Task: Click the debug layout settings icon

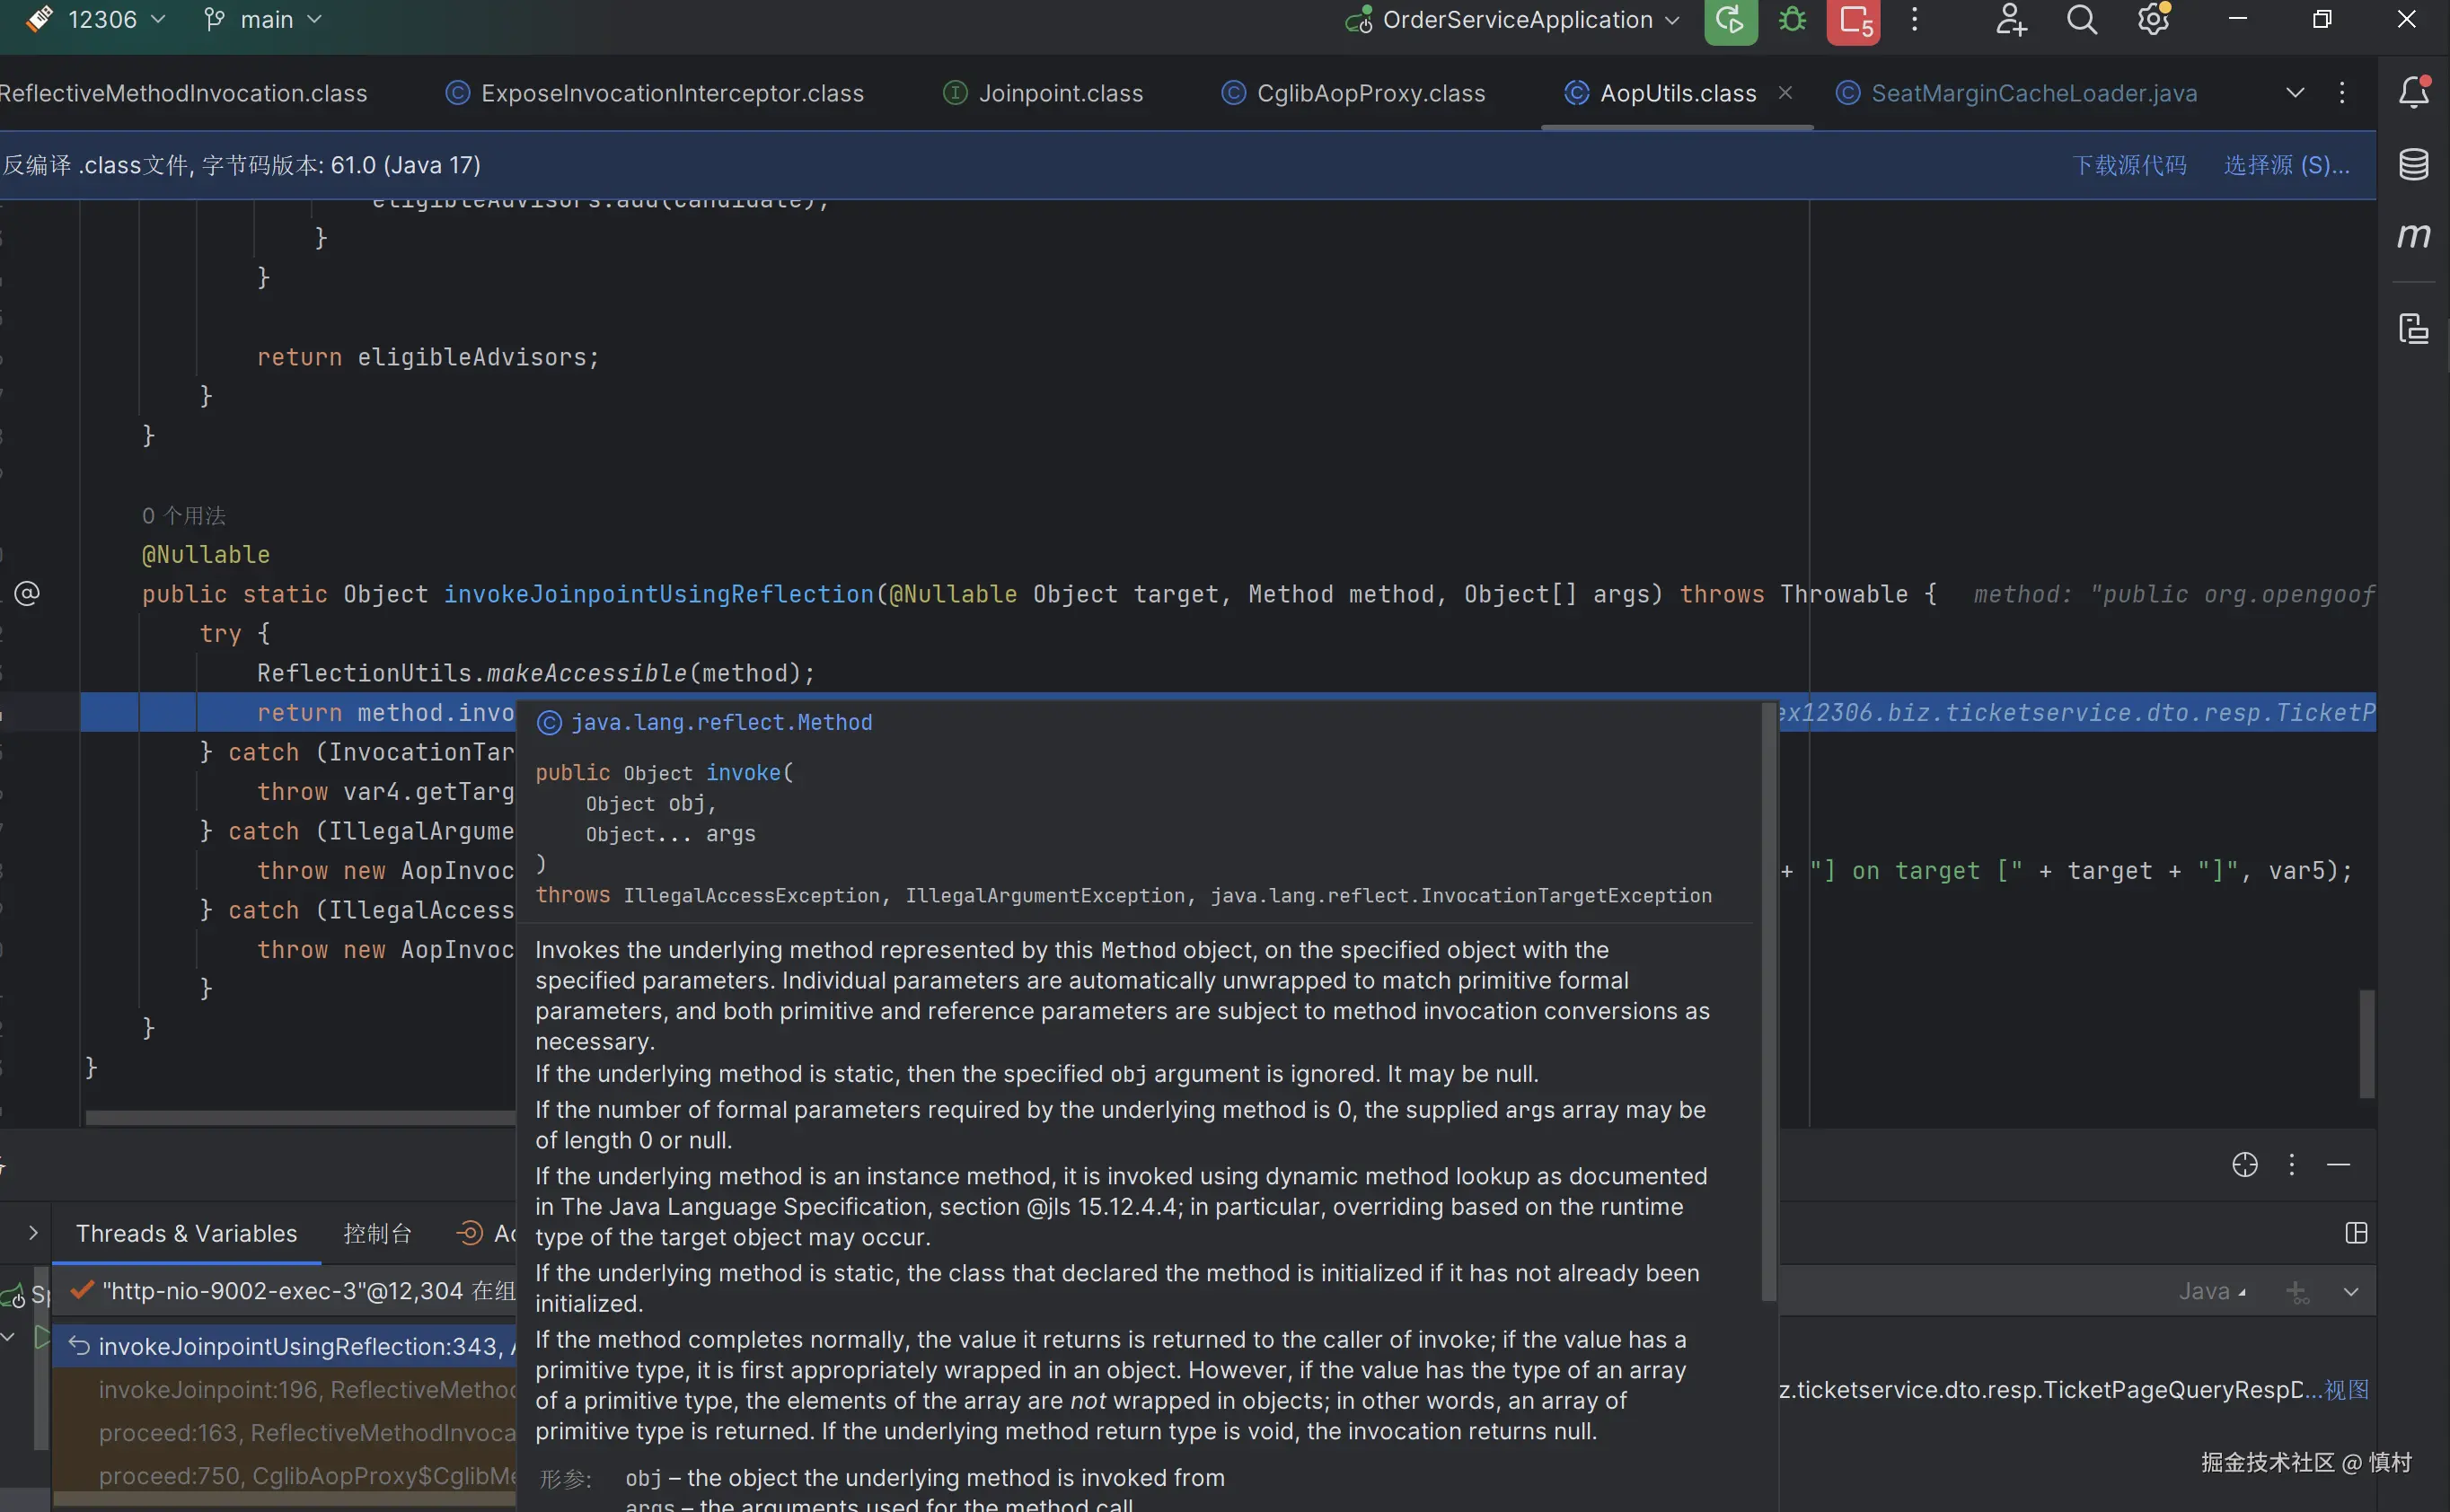Action: [2356, 1233]
